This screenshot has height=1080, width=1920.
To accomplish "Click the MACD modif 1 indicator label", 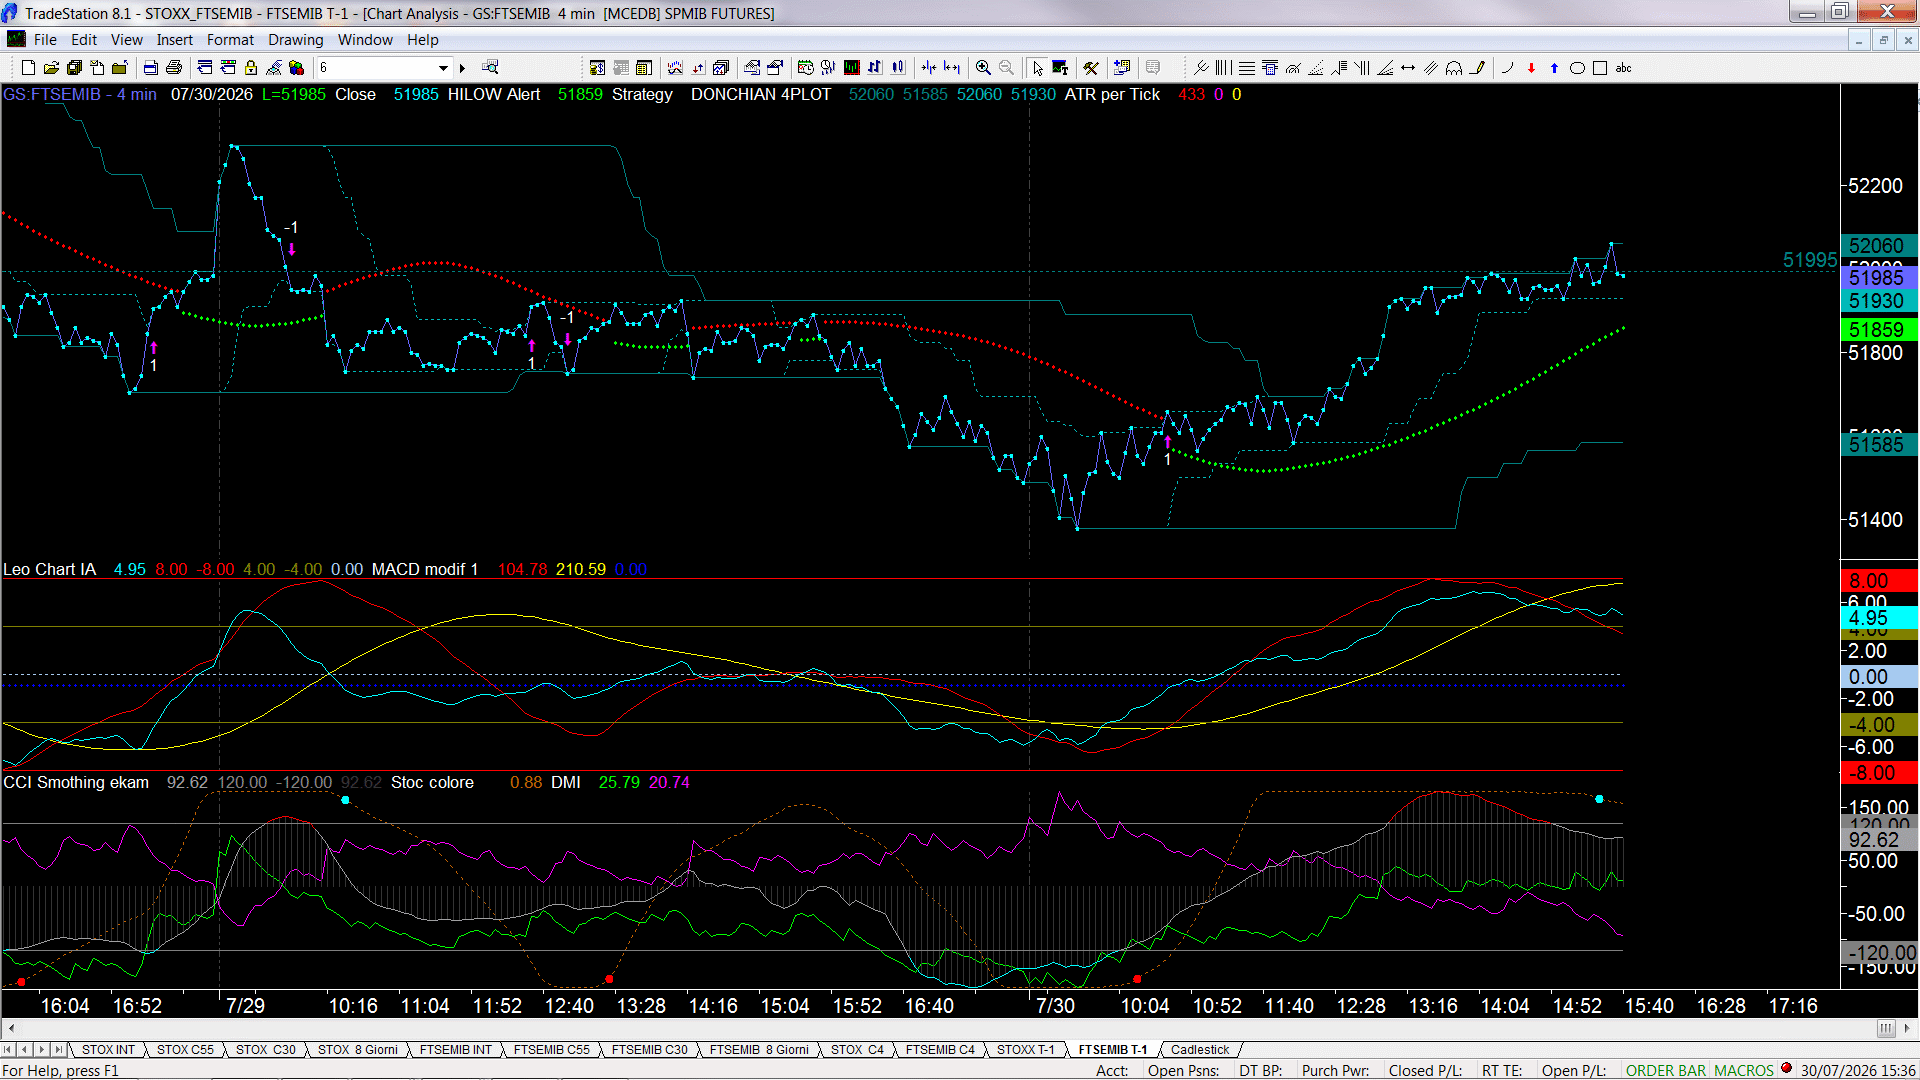I will tap(425, 569).
